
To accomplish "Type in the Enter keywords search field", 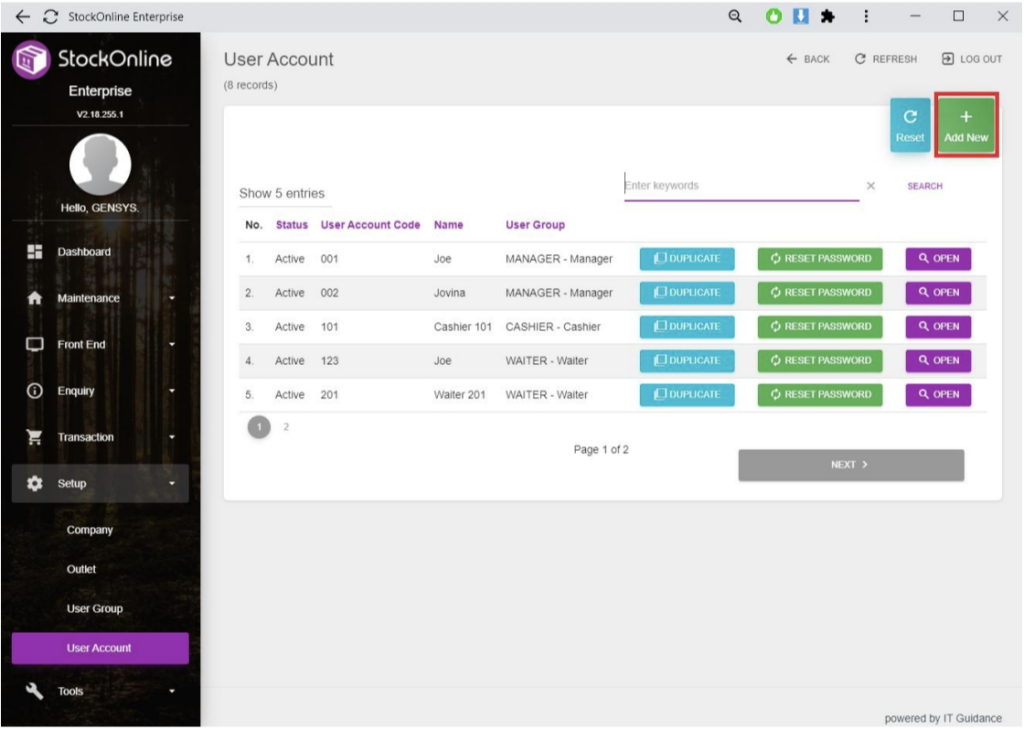I will coord(740,186).
